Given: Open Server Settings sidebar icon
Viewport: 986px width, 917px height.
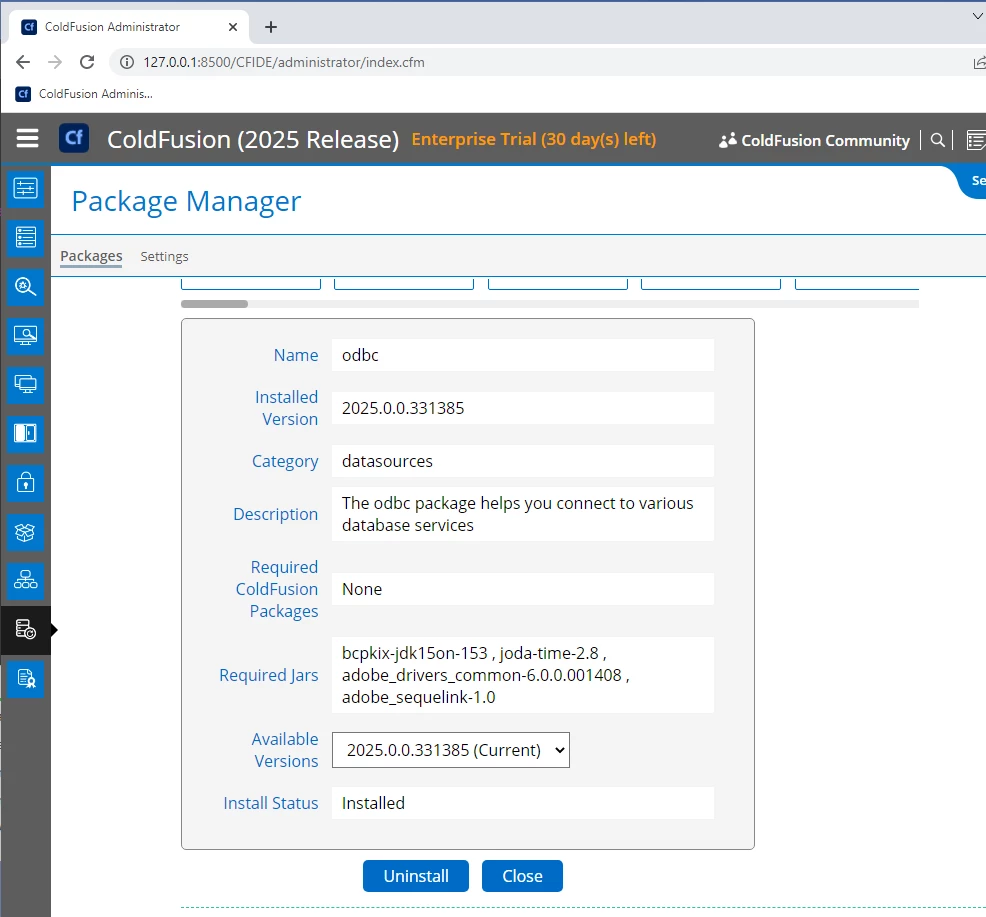Looking at the screenshot, I should pyautogui.click(x=25, y=188).
